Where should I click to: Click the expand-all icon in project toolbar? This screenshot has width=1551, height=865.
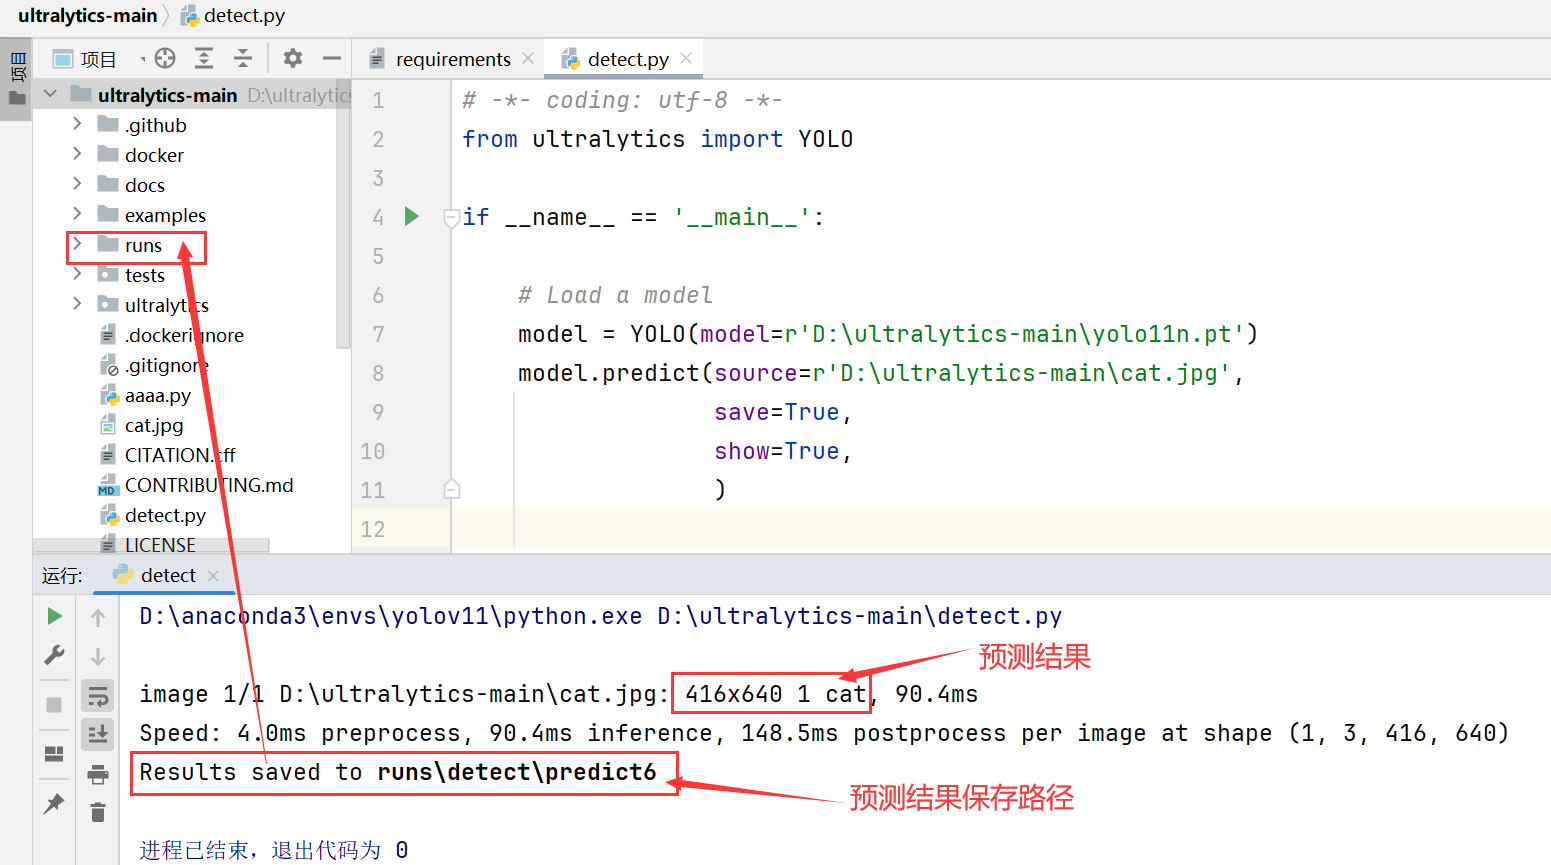tap(204, 59)
